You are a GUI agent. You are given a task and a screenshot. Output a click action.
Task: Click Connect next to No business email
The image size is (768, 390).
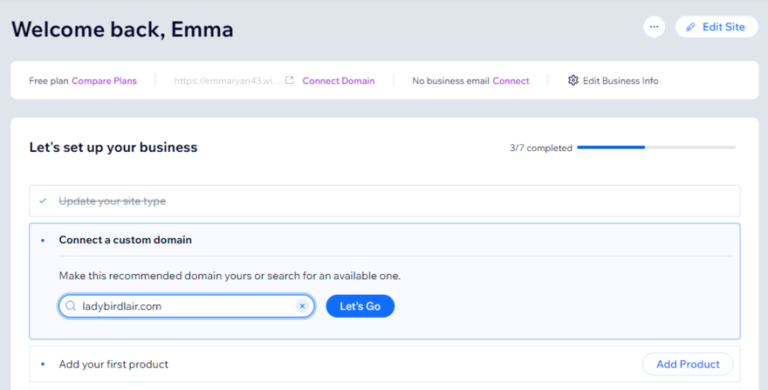click(511, 81)
